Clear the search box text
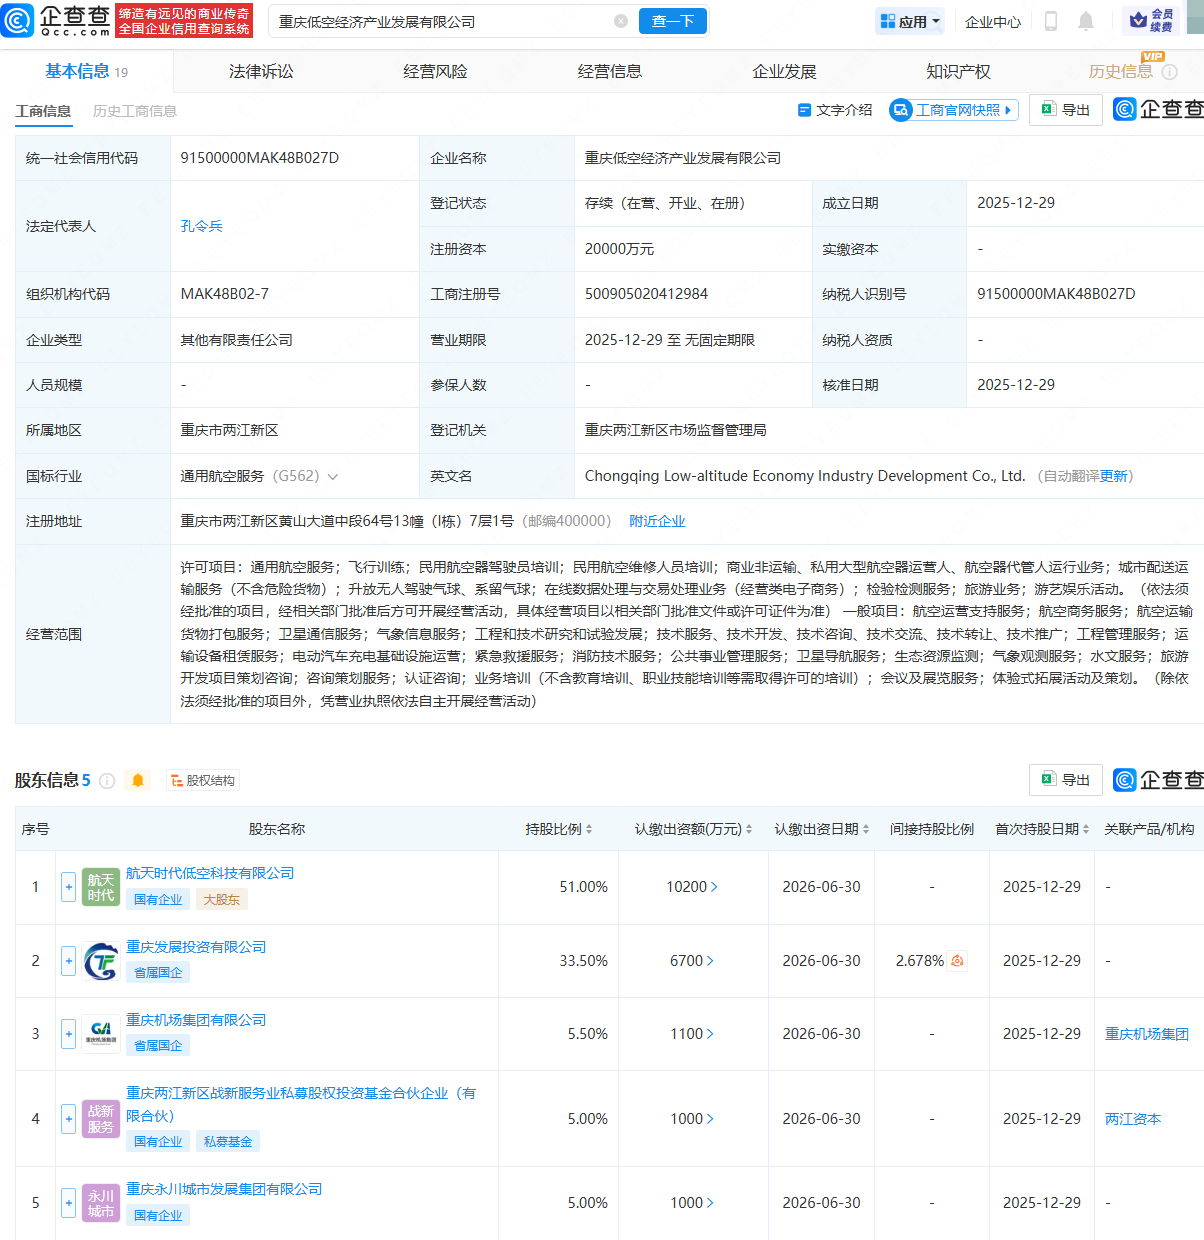Image resolution: width=1204 pixels, height=1240 pixels. 621,21
